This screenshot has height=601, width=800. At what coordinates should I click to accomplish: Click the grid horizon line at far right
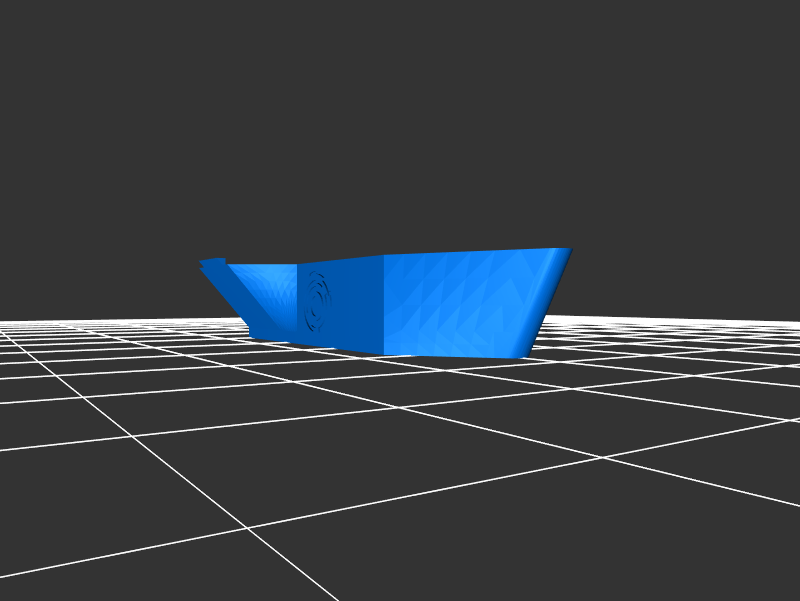(x=780, y=320)
